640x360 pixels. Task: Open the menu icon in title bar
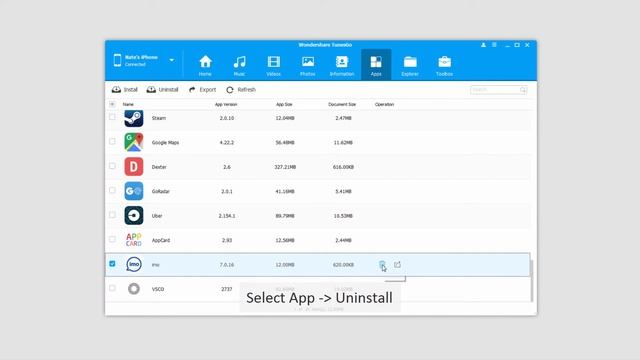coord(494,45)
